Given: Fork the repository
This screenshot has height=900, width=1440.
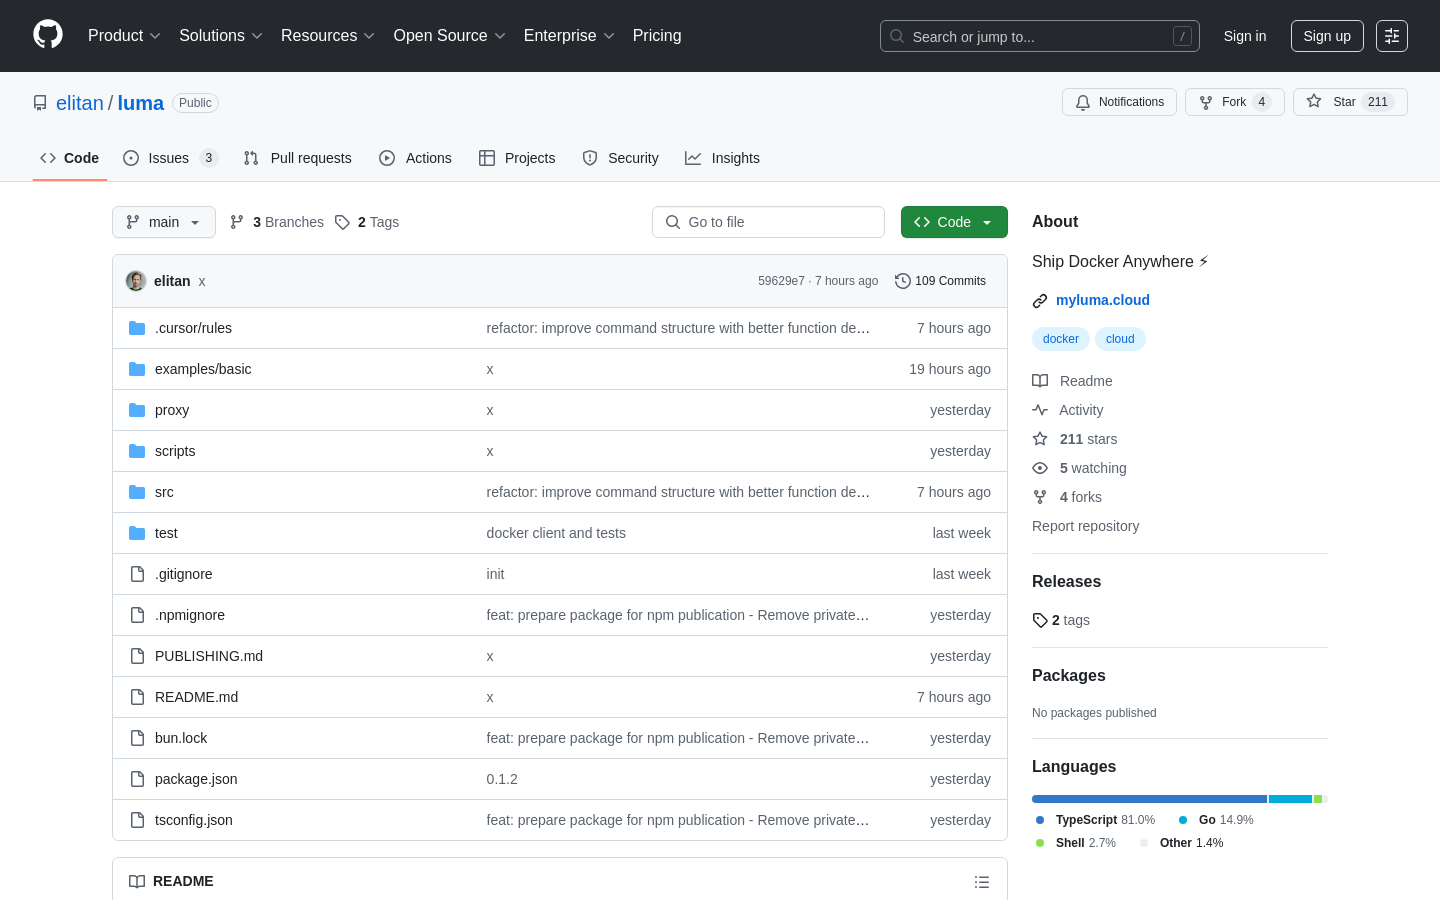Looking at the screenshot, I should 1235,102.
